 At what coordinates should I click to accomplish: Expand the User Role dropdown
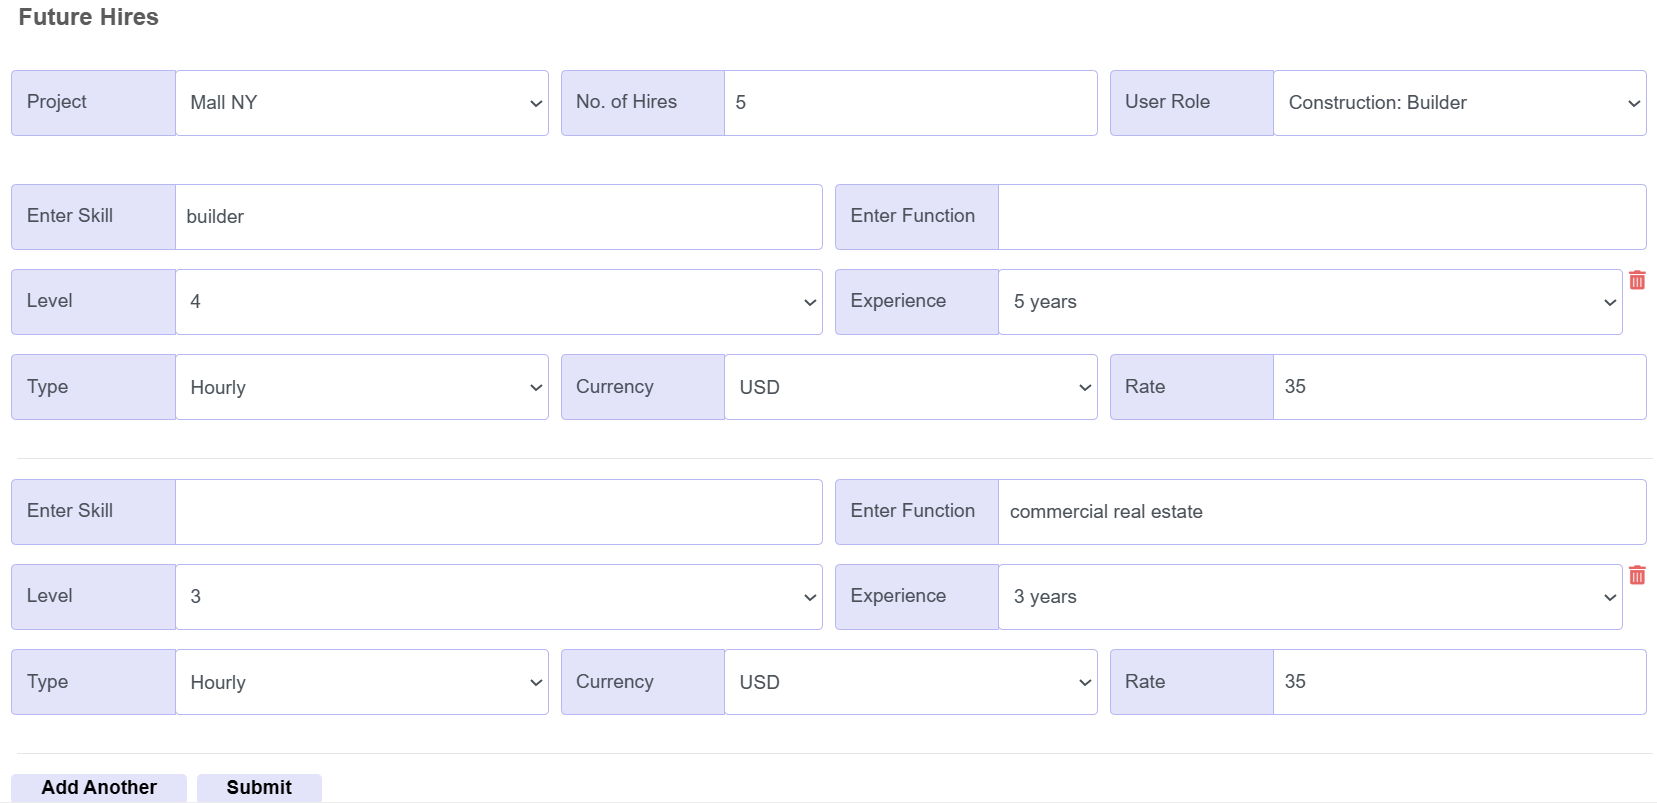[1459, 102]
